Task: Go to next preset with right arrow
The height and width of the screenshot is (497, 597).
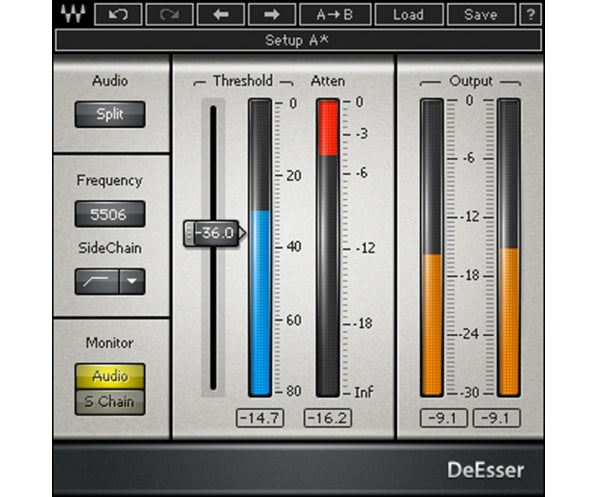Action: point(272,14)
